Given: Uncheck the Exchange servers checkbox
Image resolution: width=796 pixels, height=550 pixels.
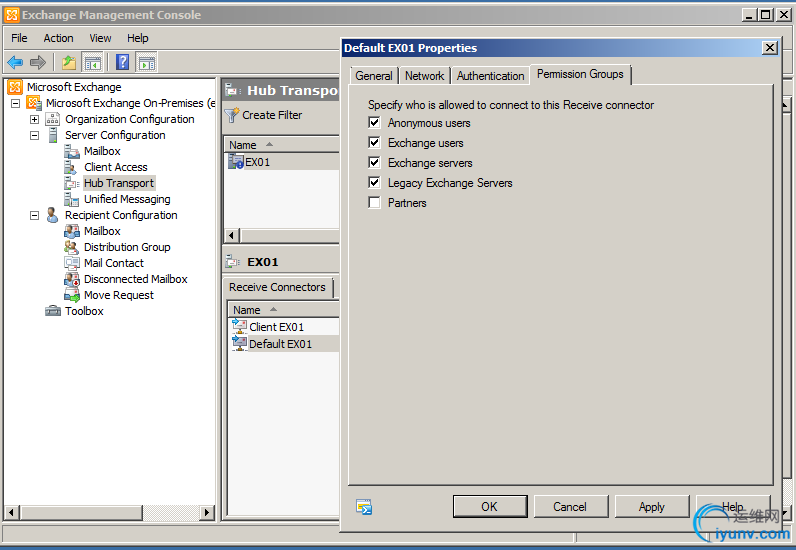Looking at the screenshot, I should (x=374, y=163).
